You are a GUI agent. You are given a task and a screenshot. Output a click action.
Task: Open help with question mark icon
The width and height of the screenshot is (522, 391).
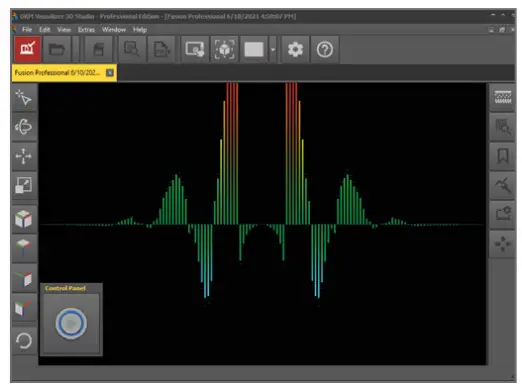click(x=325, y=50)
